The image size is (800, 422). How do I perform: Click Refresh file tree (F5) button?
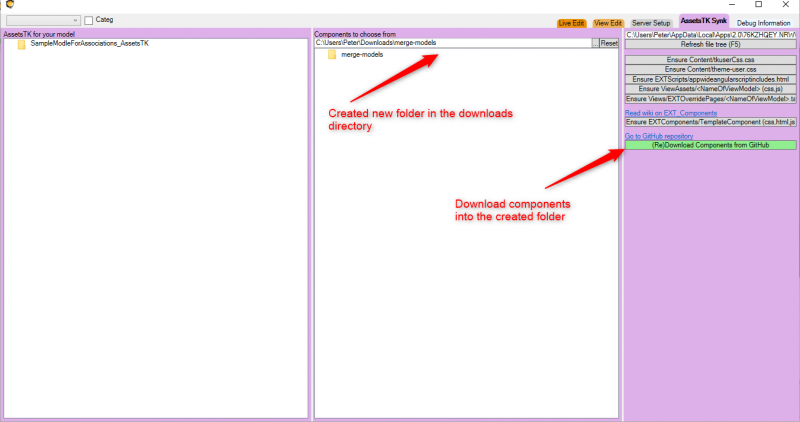tap(710, 44)
